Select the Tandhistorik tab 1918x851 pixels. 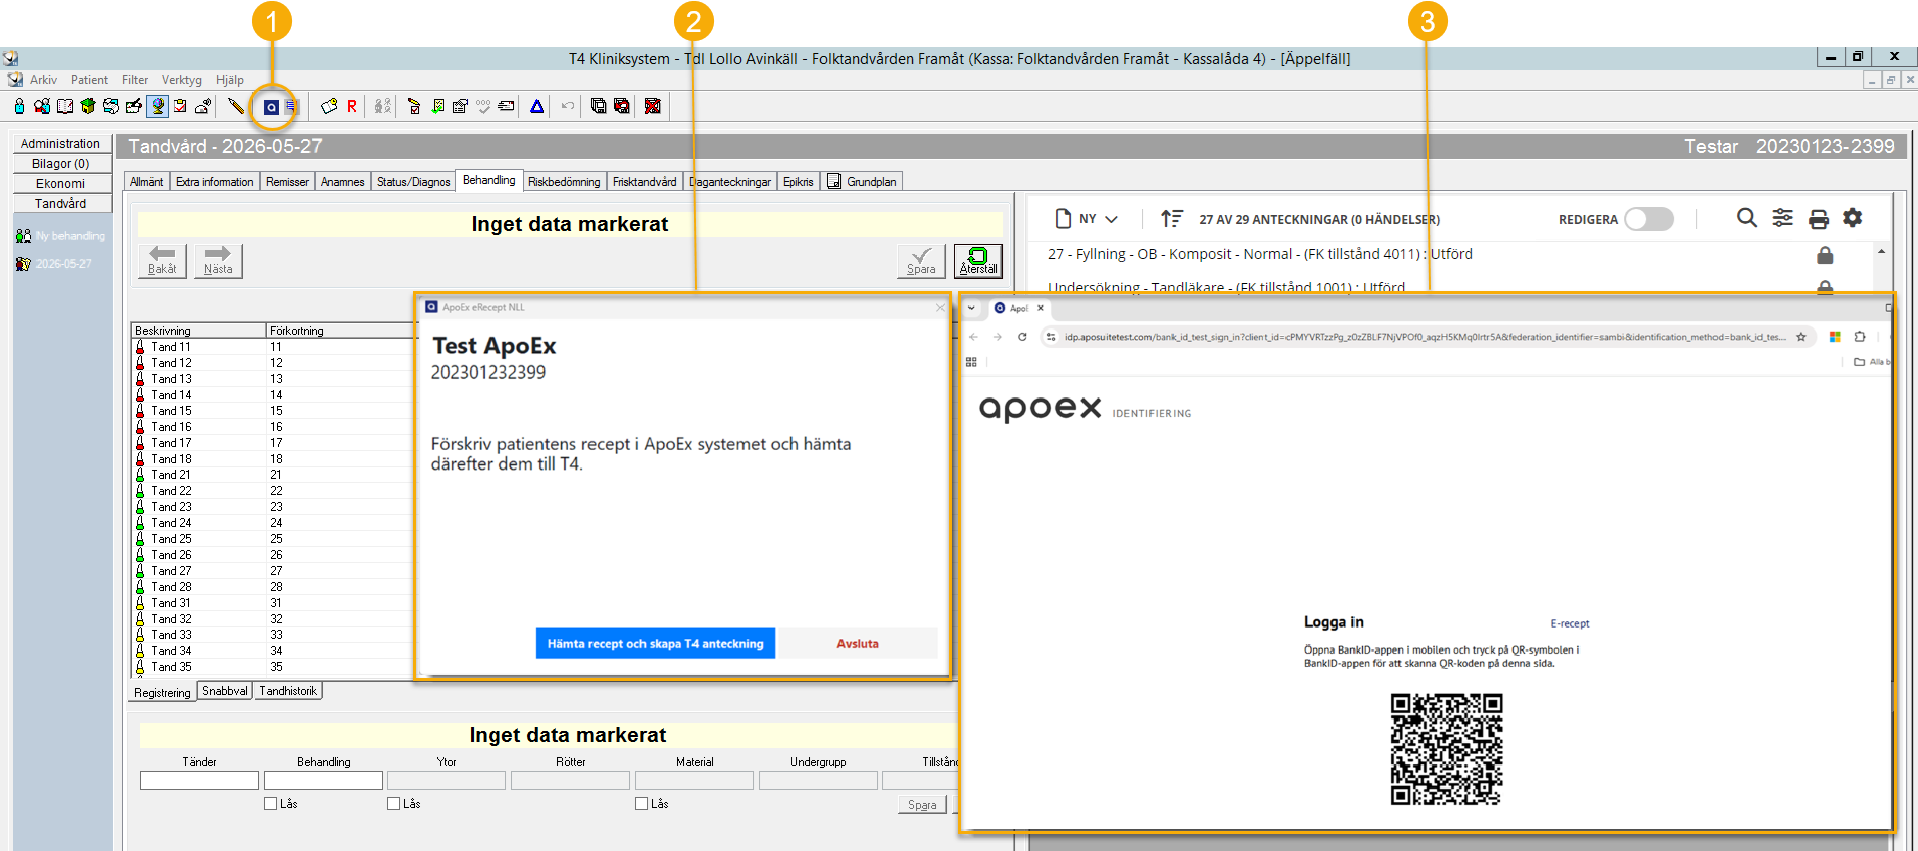(288, 691)
